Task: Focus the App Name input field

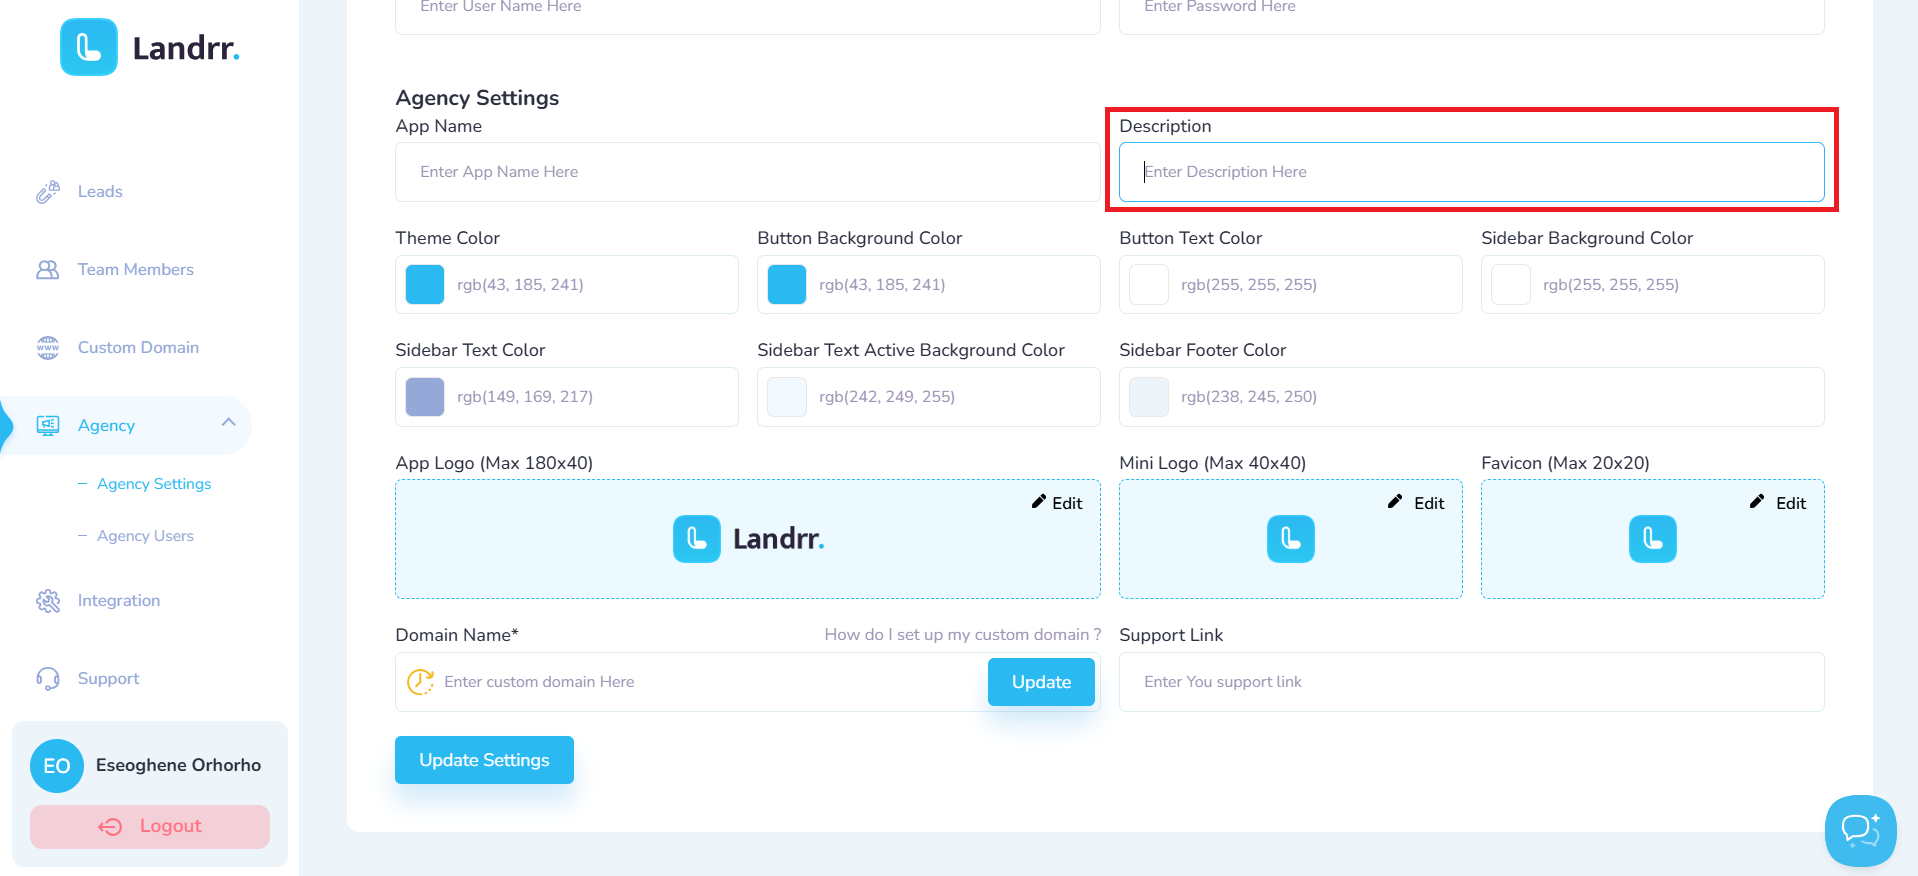Action: pos(747,172)
